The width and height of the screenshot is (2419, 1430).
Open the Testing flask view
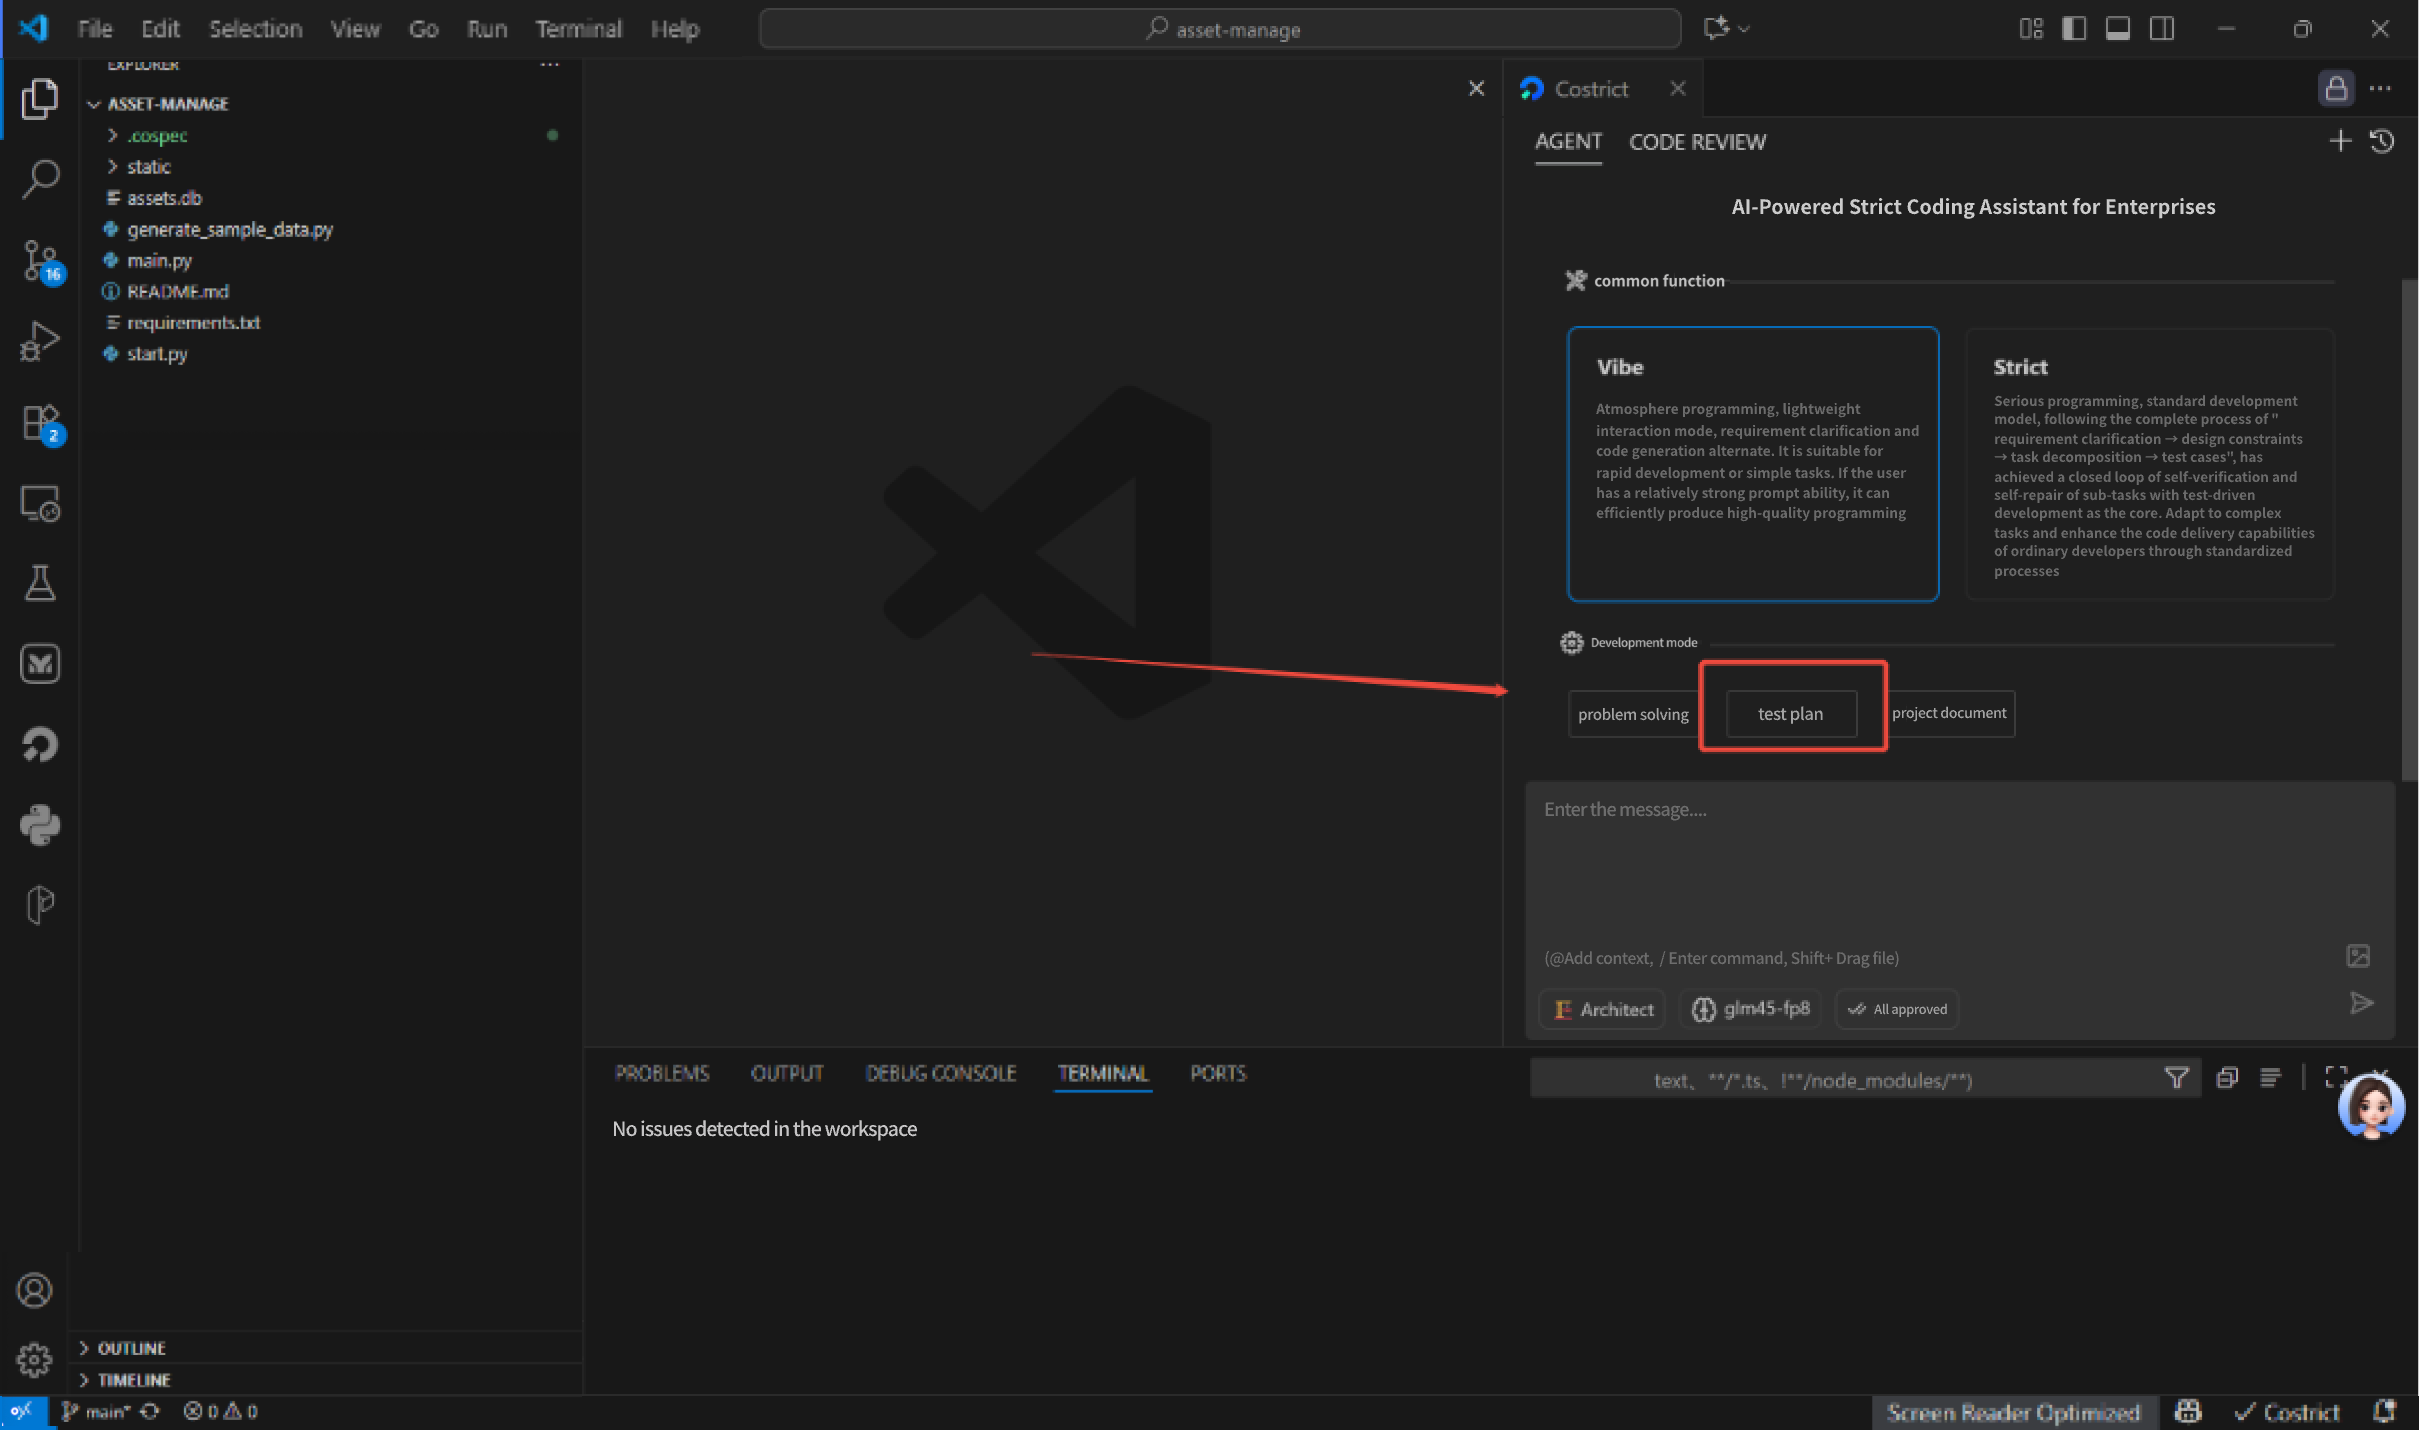pyautogui.click(x=40, y=583)
